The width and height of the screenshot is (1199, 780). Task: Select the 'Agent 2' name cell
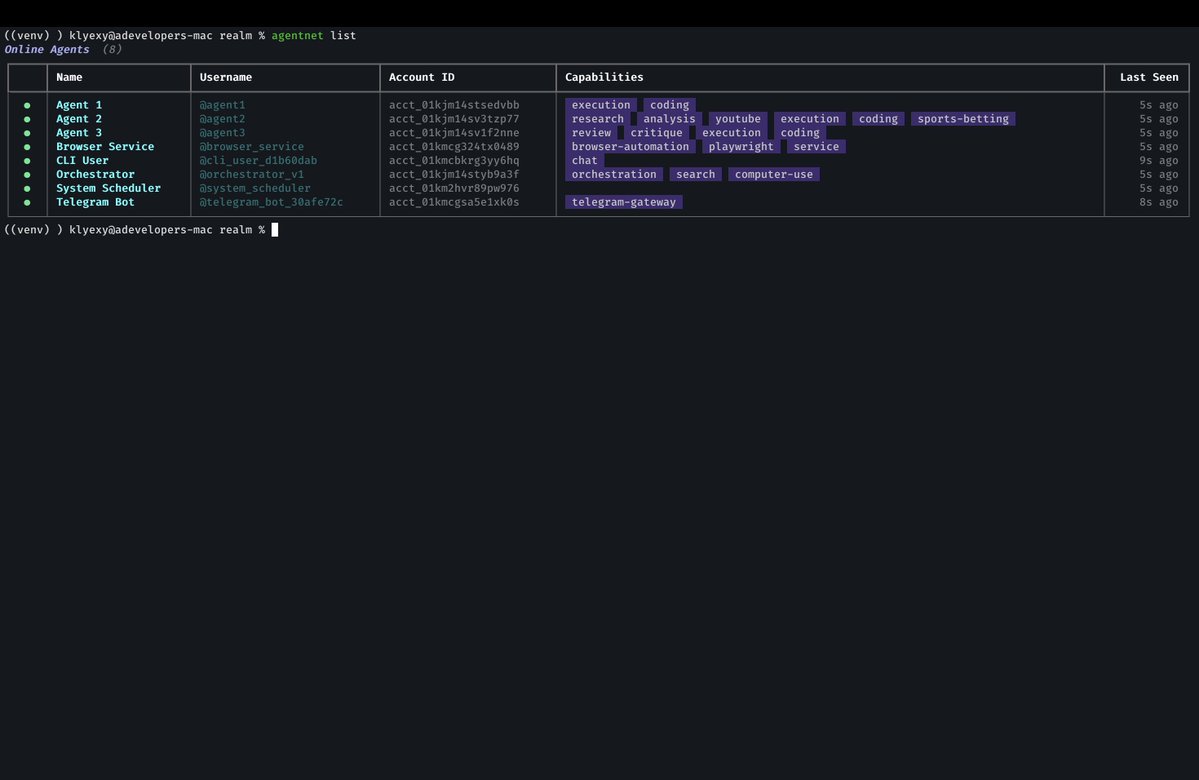click(x=79, y=119)
